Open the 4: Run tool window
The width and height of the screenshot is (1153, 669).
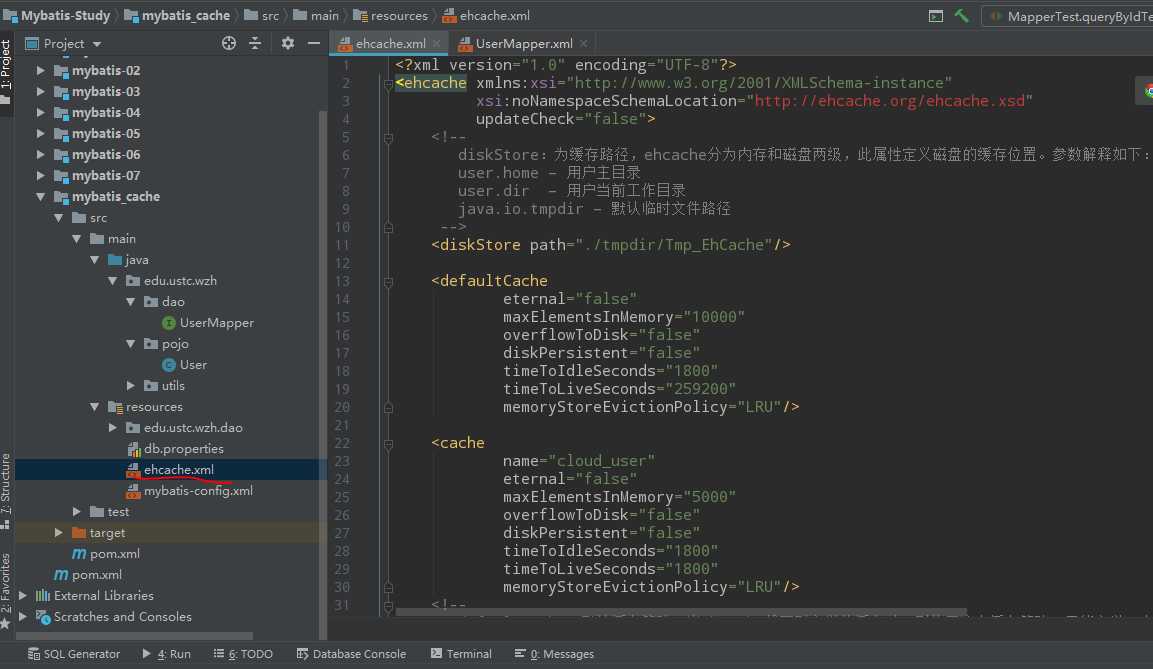tap(166, 654)
